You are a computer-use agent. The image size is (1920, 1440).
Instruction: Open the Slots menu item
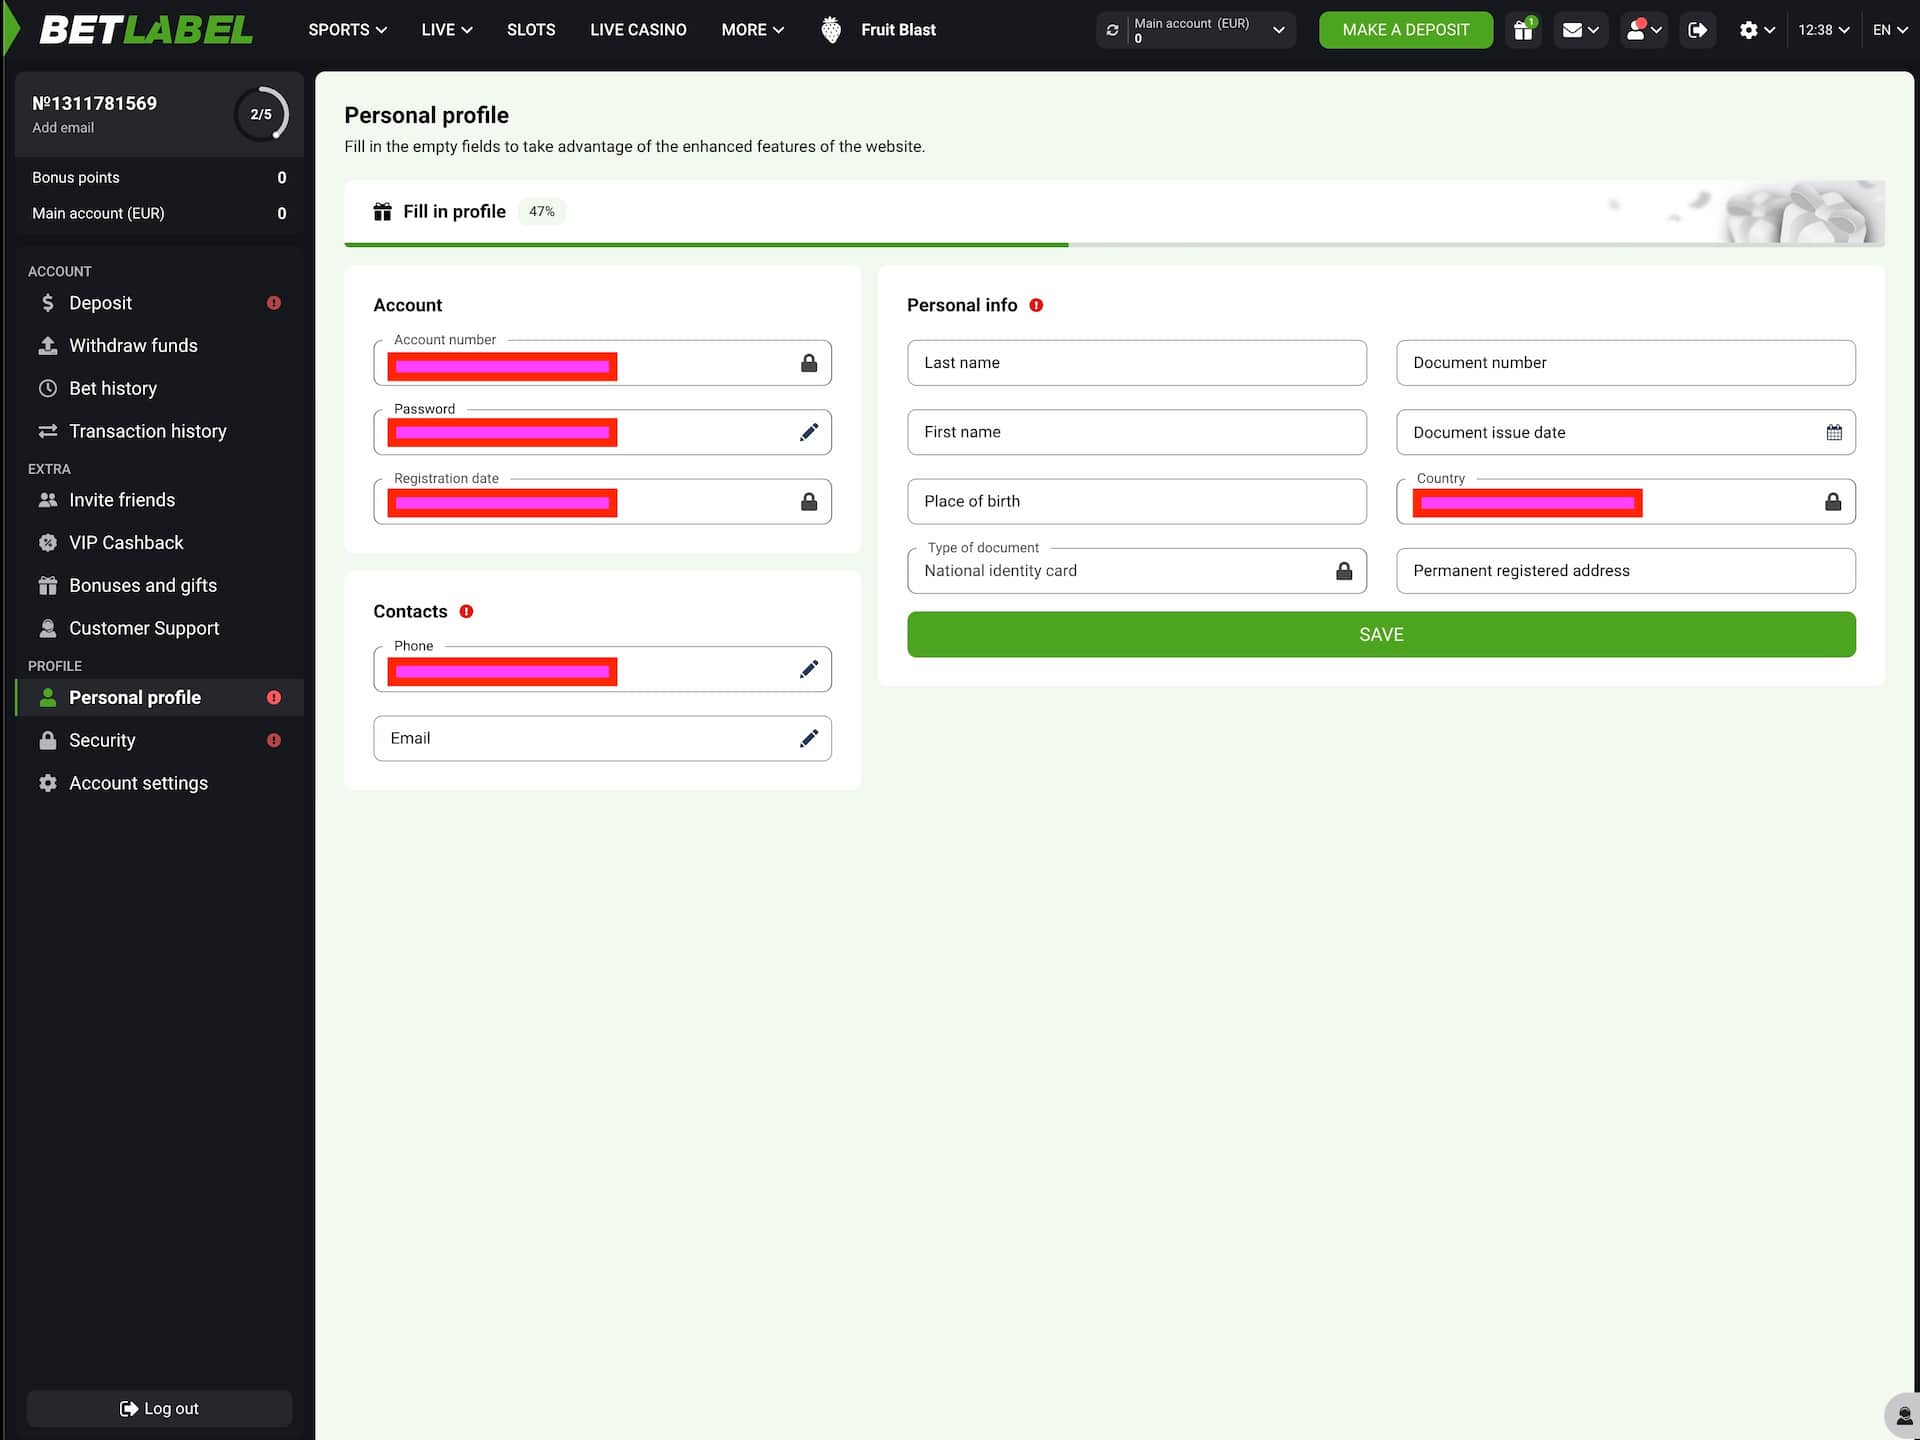531,30
